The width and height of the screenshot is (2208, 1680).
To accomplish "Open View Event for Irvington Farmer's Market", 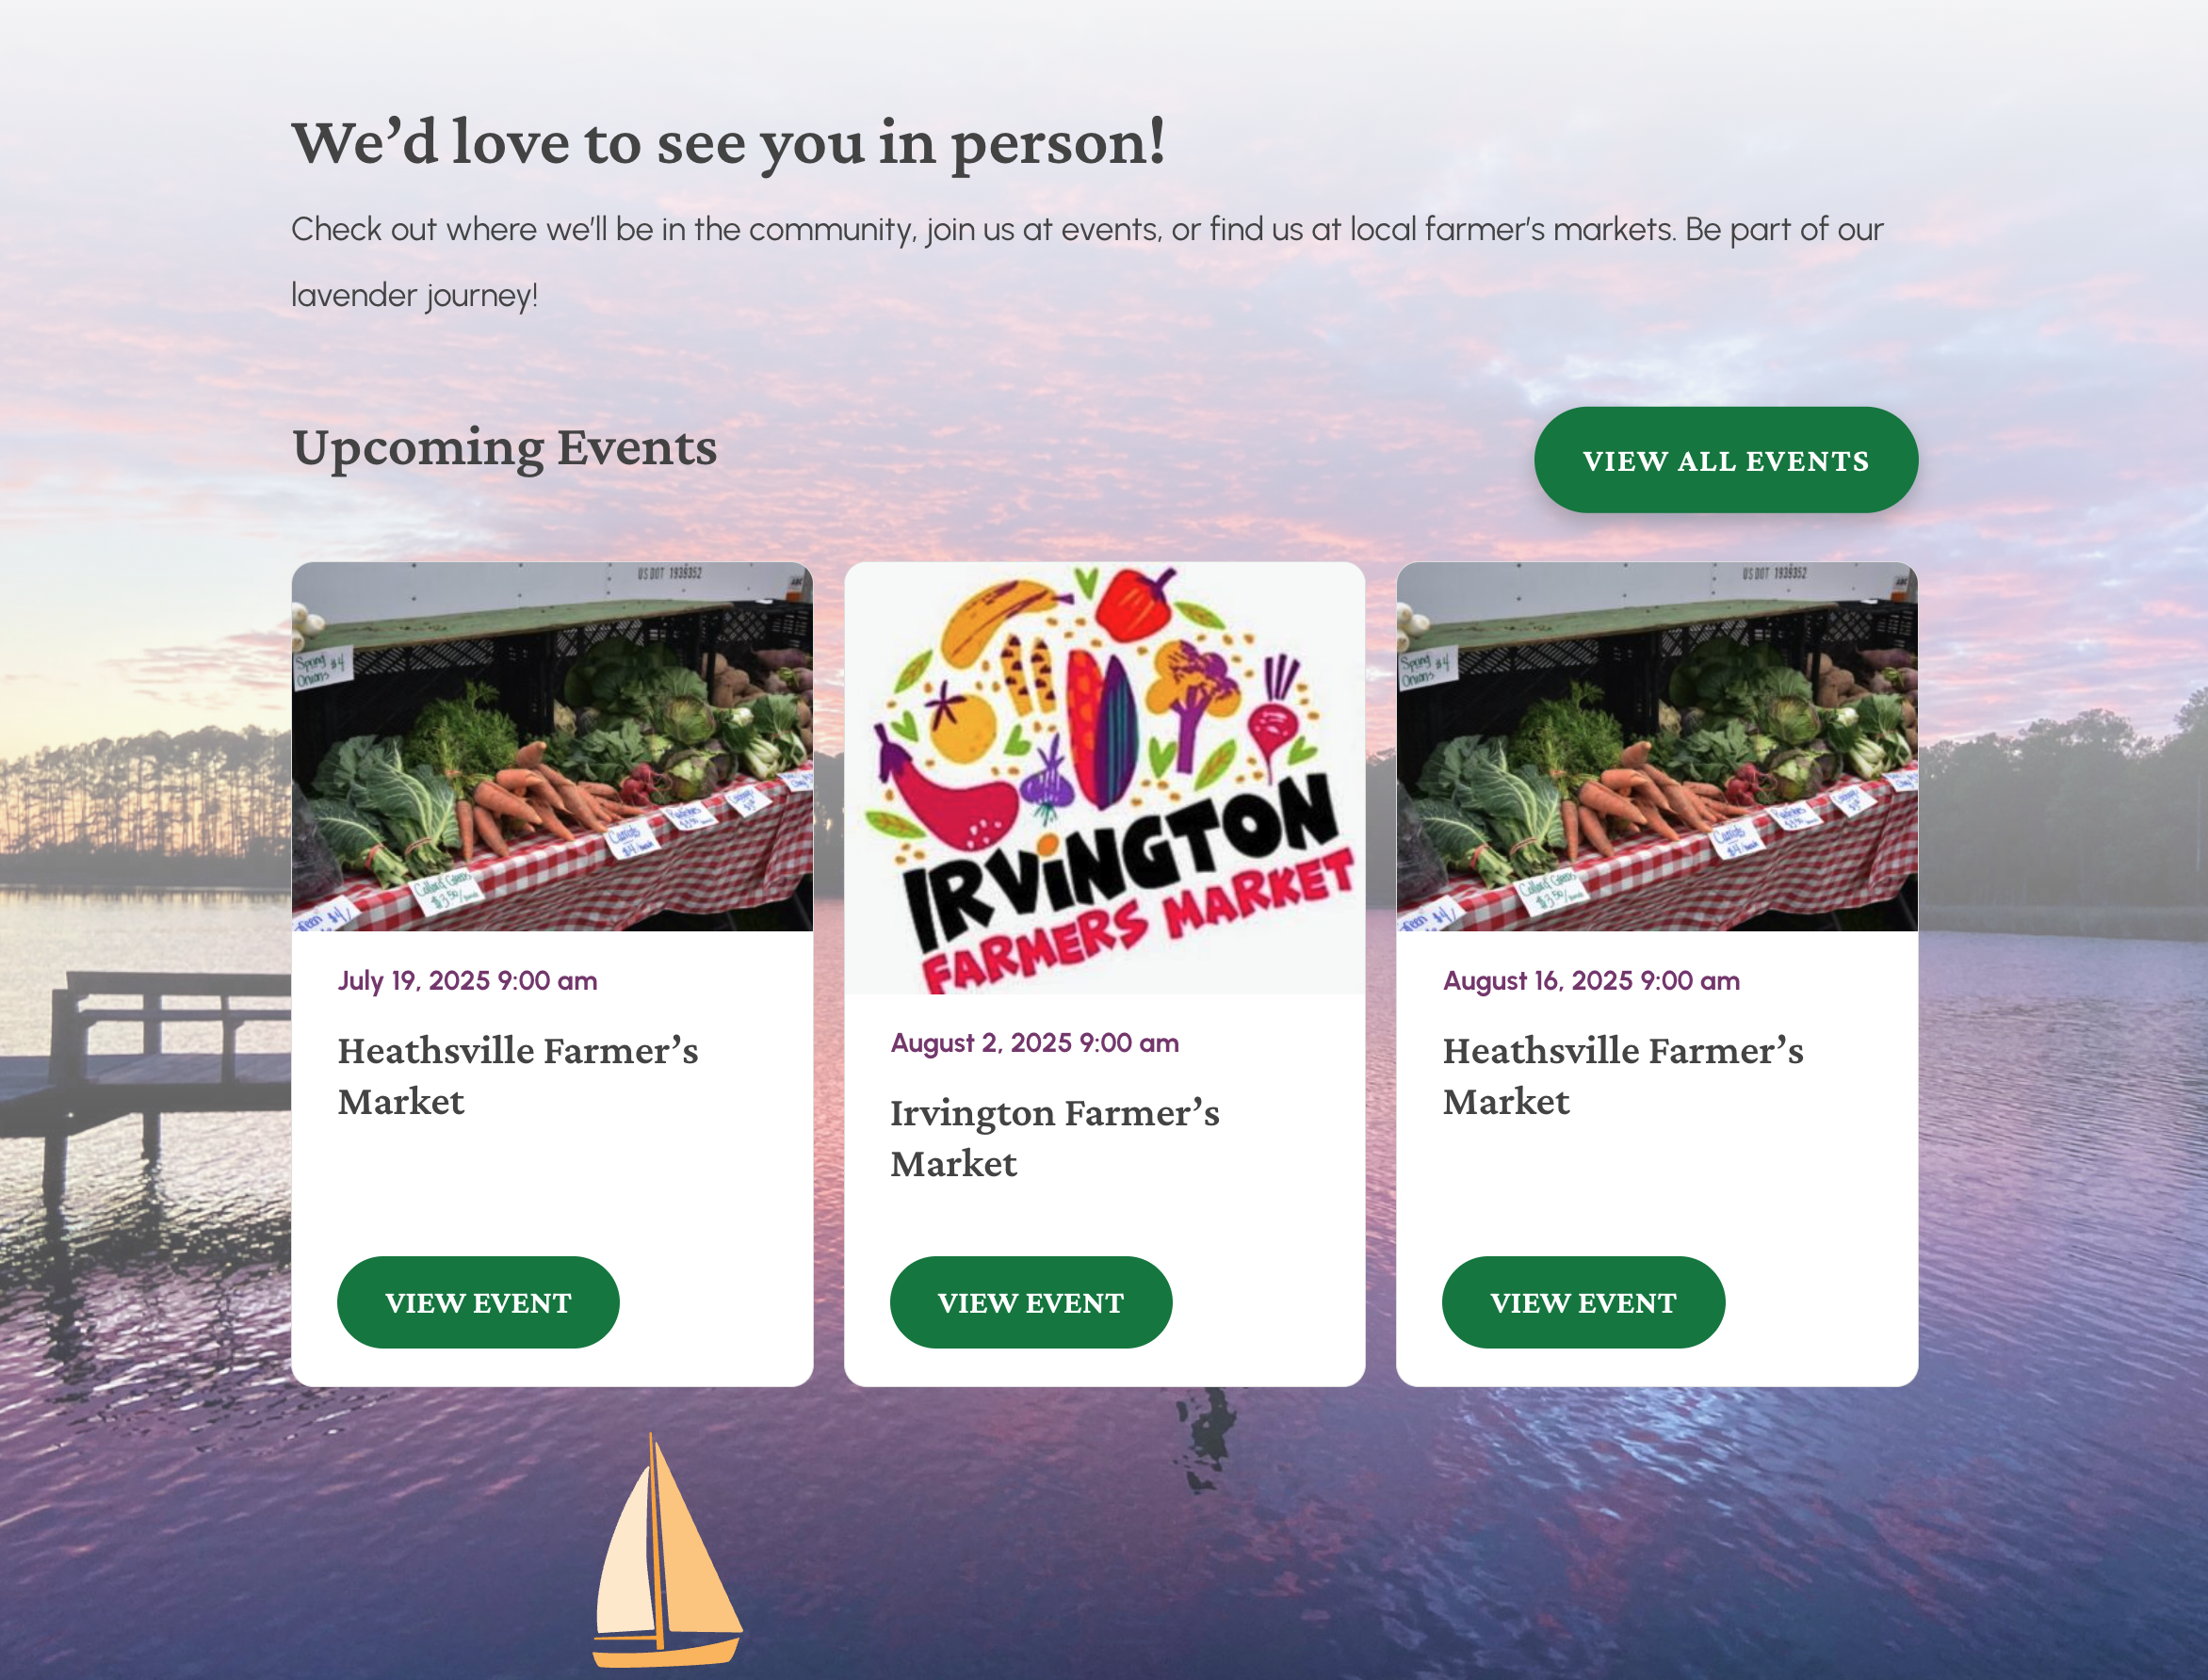I will [1031, 1302].
